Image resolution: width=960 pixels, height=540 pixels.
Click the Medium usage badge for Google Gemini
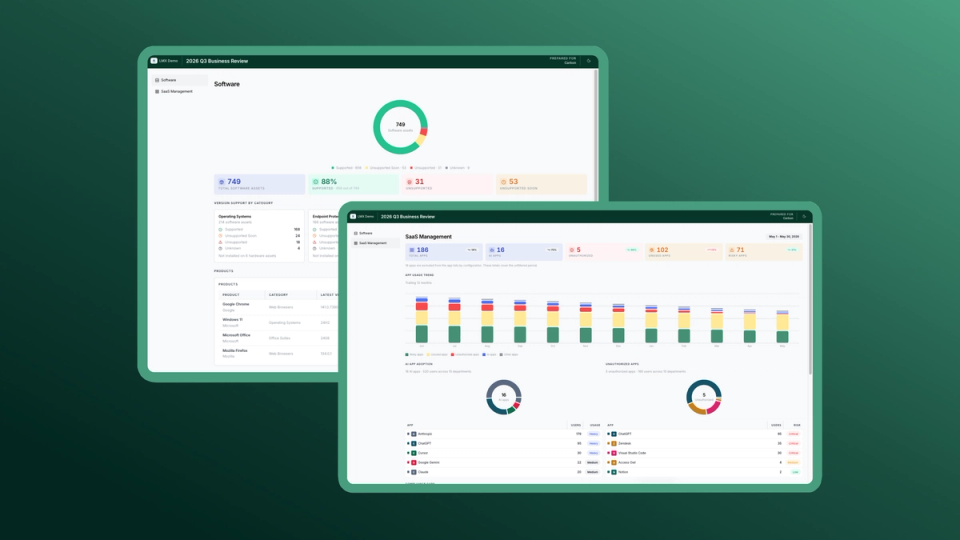click(593, 462)
